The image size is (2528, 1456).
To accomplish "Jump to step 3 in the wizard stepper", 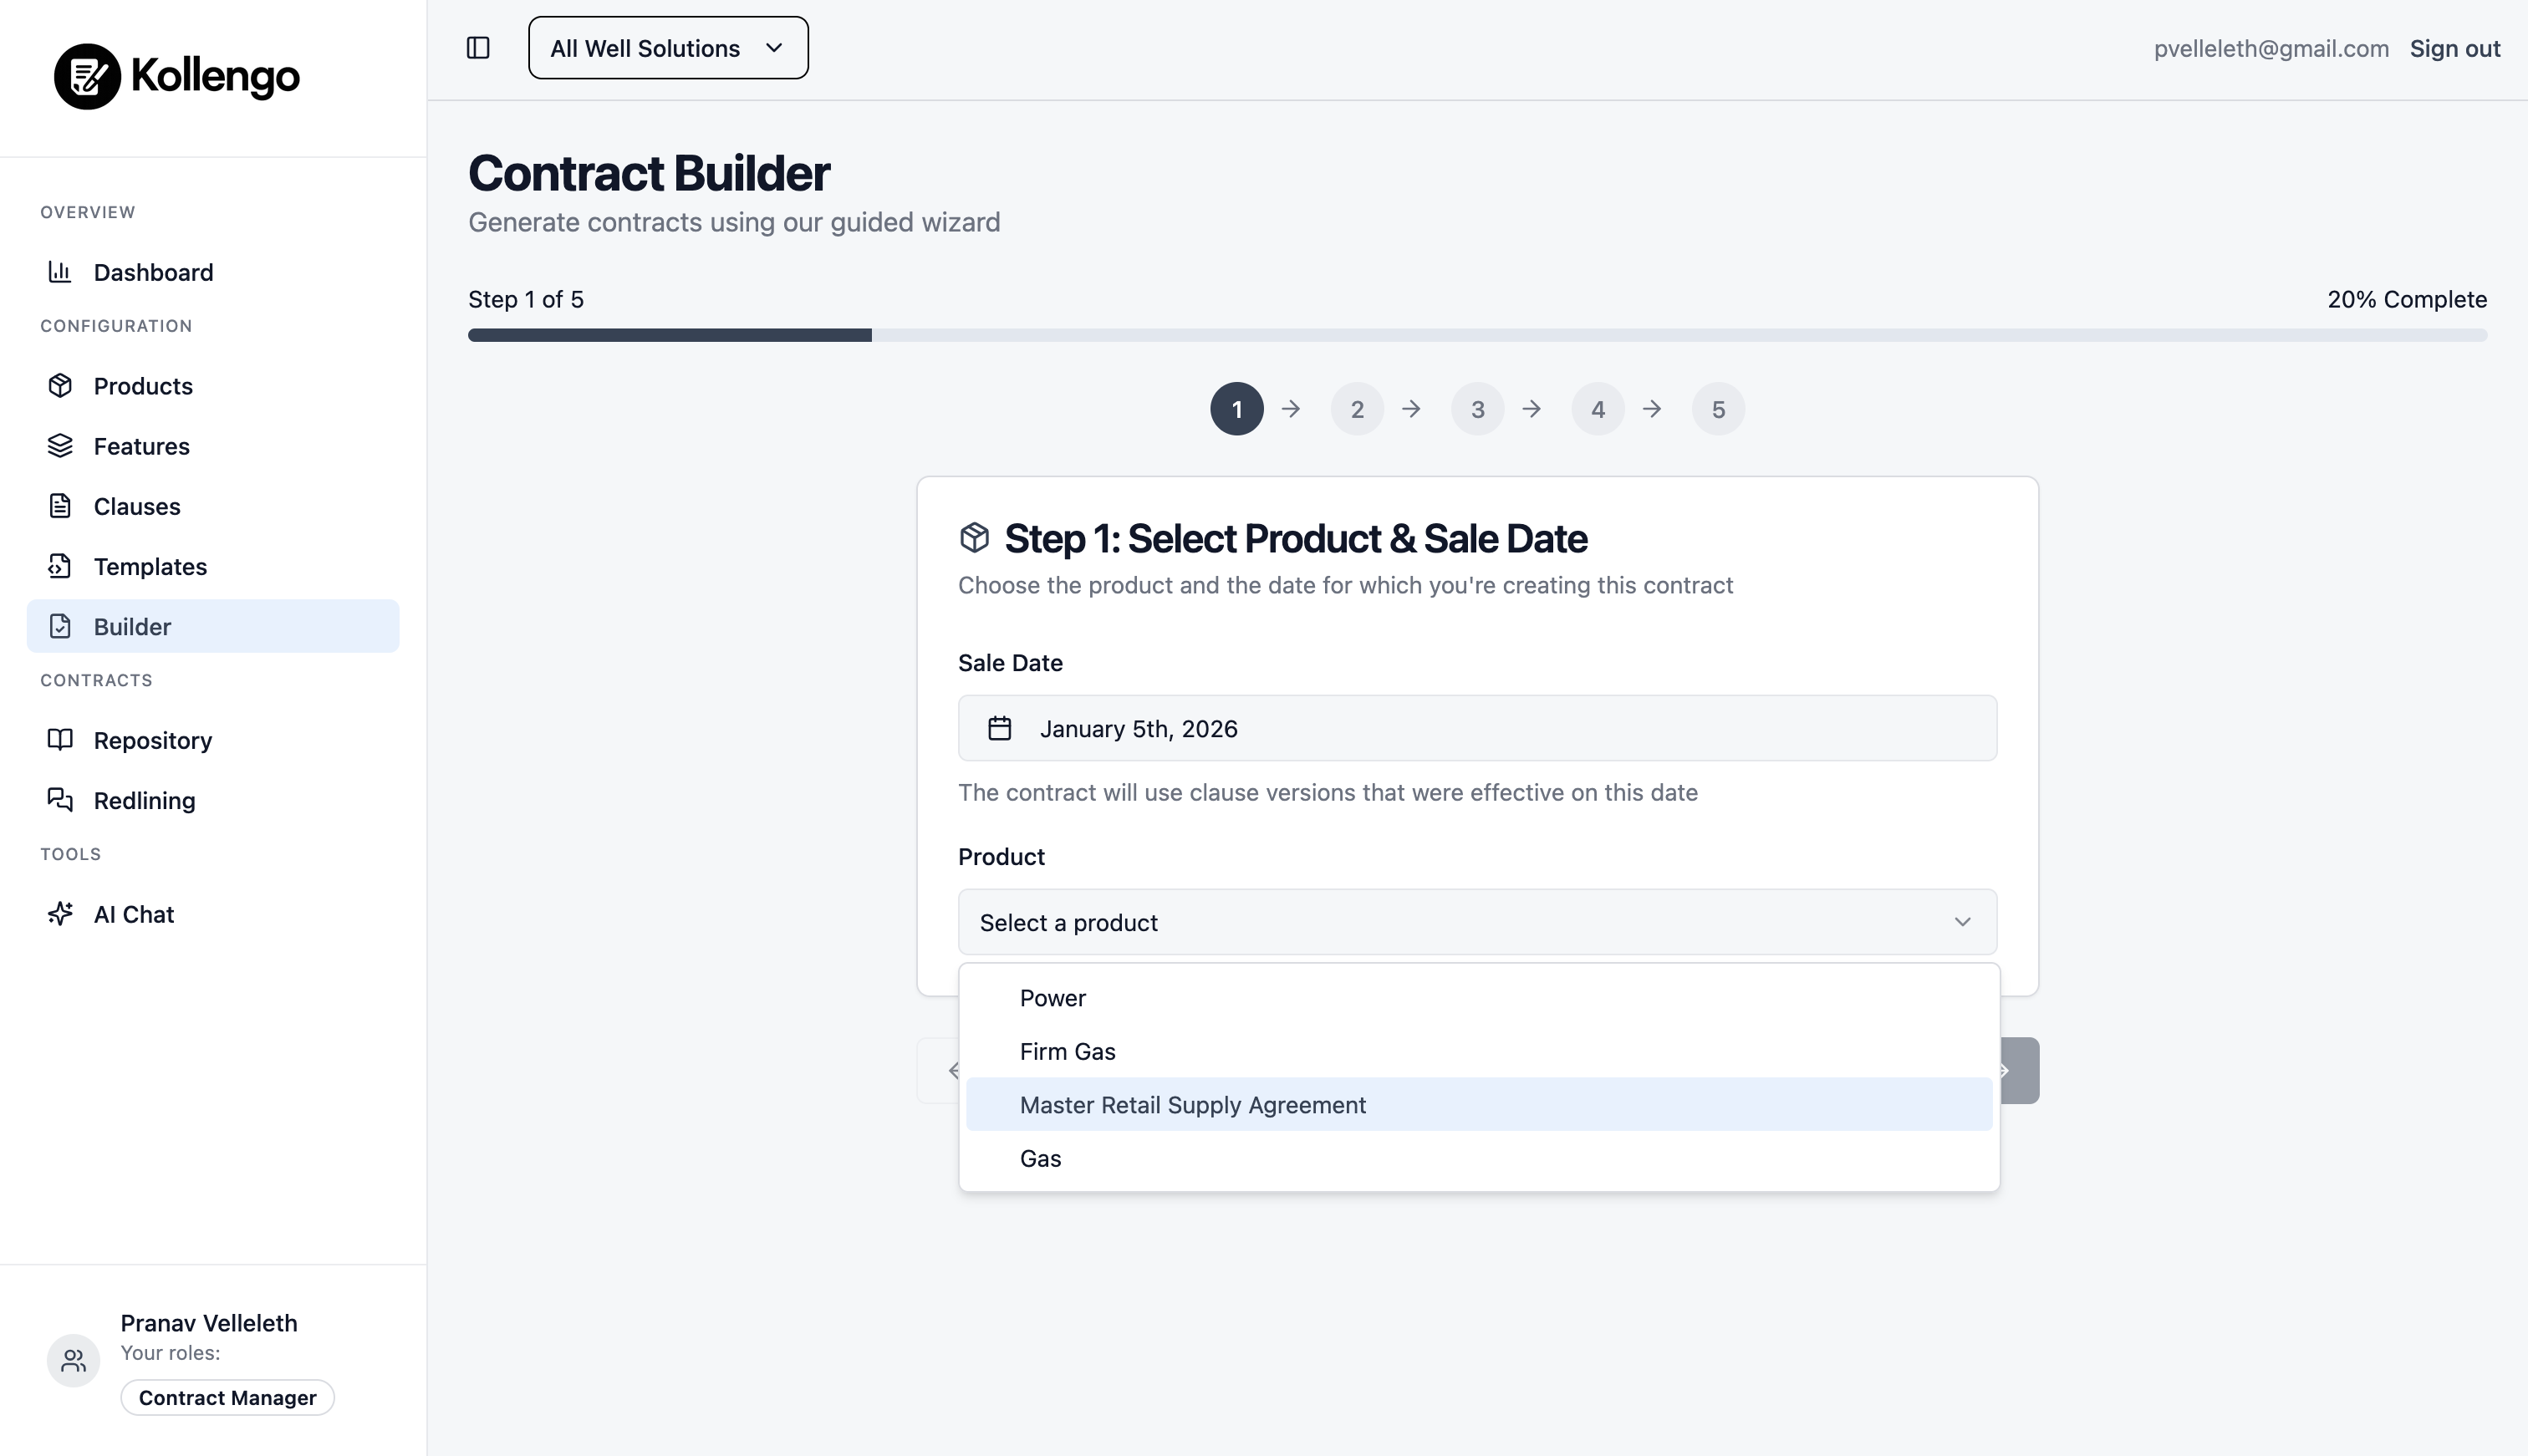I will (x=1477, y=408).
